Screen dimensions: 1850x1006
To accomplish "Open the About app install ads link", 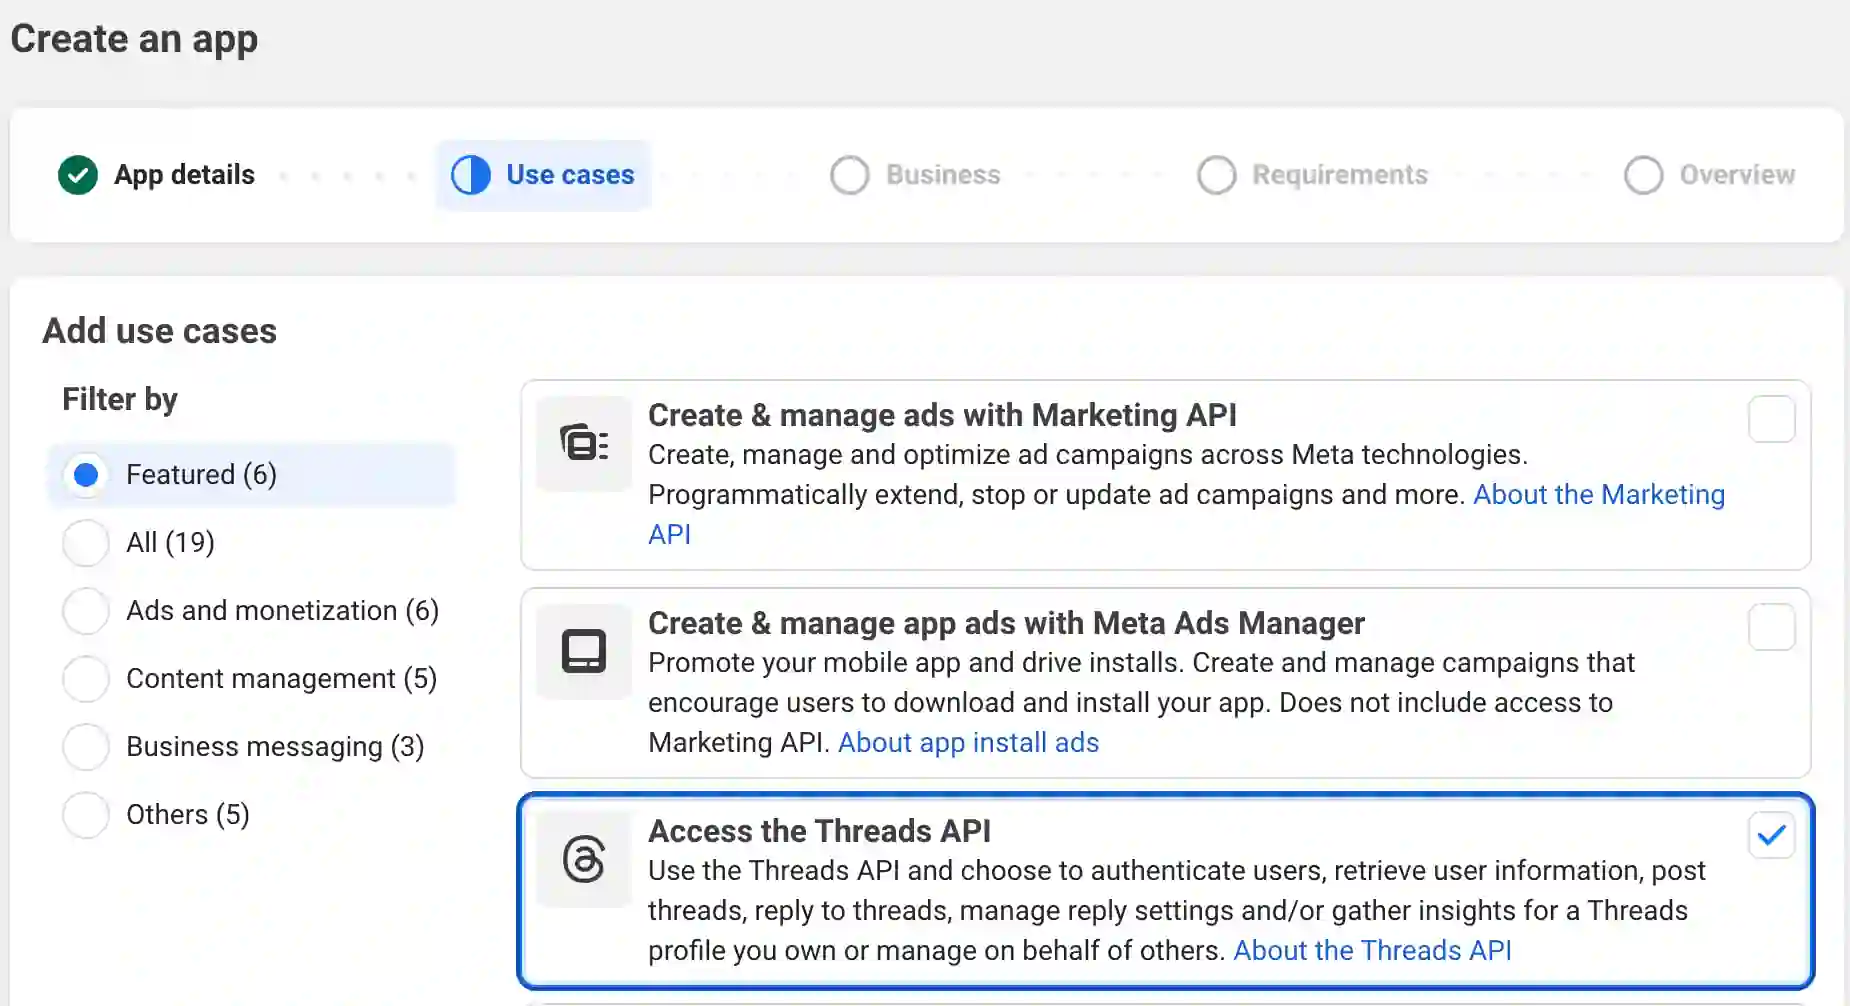I will 968,743.
